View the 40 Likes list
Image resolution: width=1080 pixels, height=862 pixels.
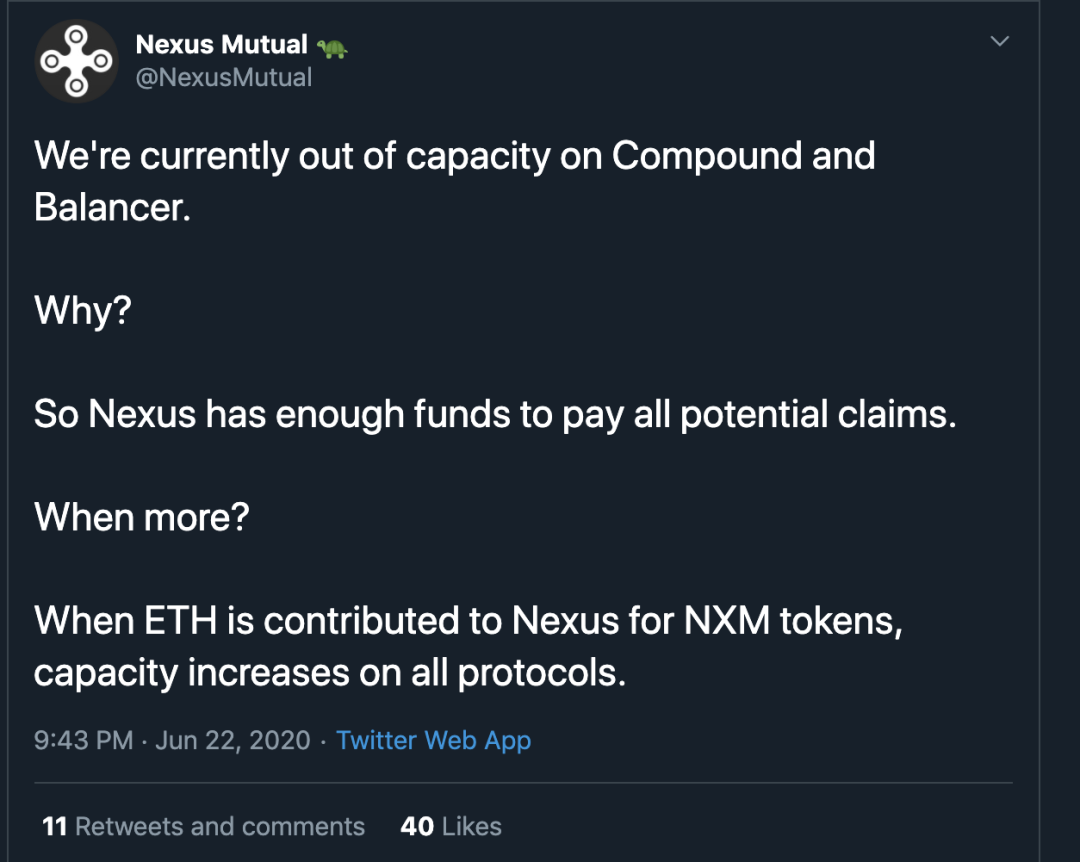451,826
